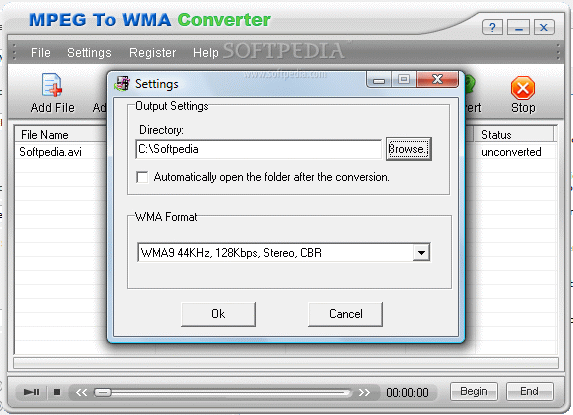573x415 pixels.
Task: Open the Register menu
Action: point(152,53)
